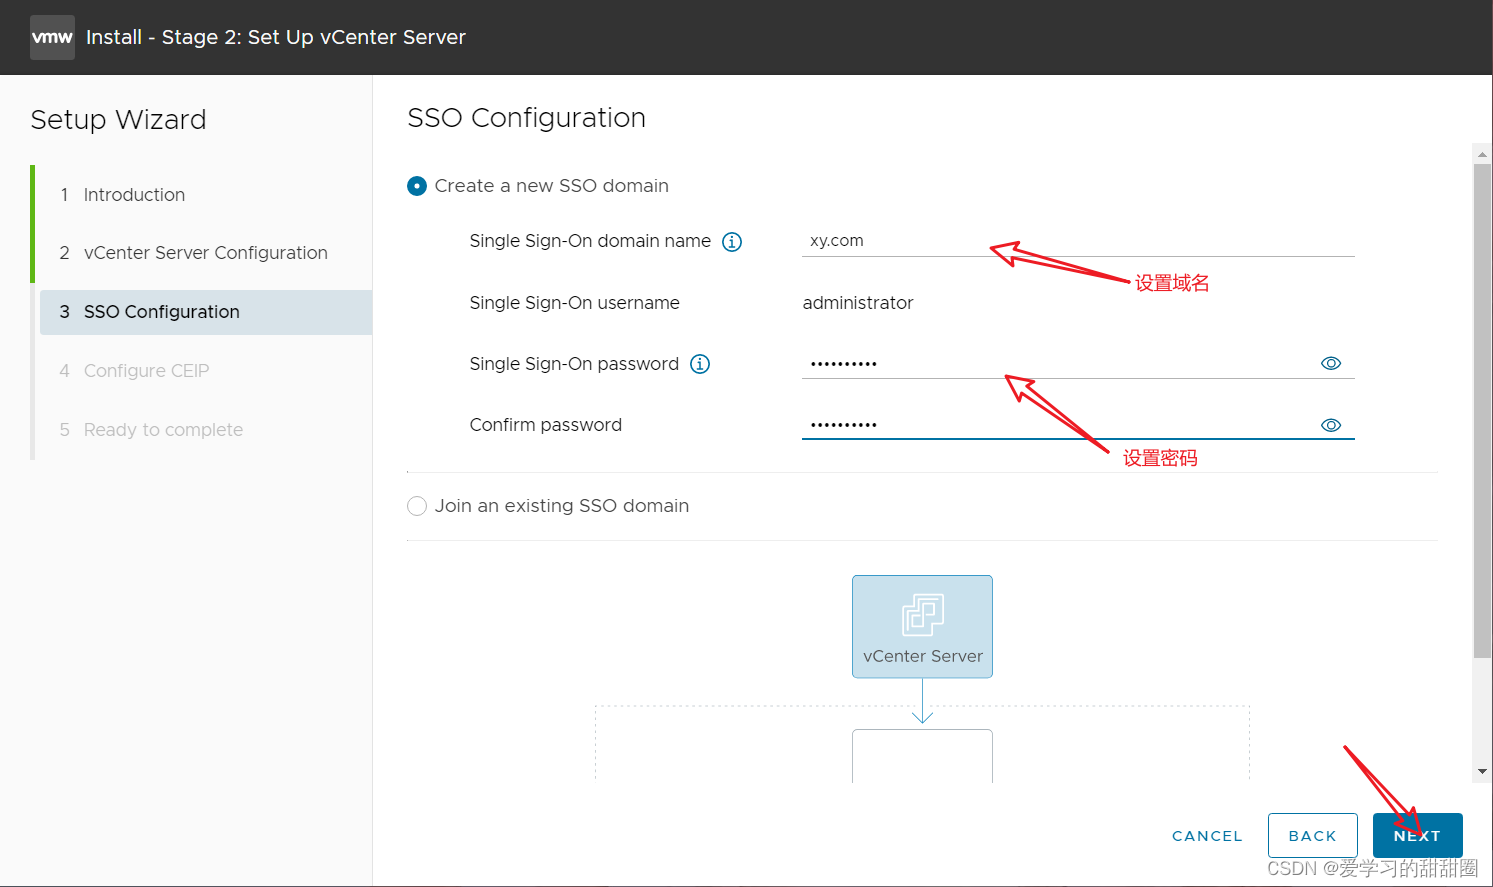Click the vCenter Server diagram icon
The height and width of the screenshot is (887, 1493).
922,615
